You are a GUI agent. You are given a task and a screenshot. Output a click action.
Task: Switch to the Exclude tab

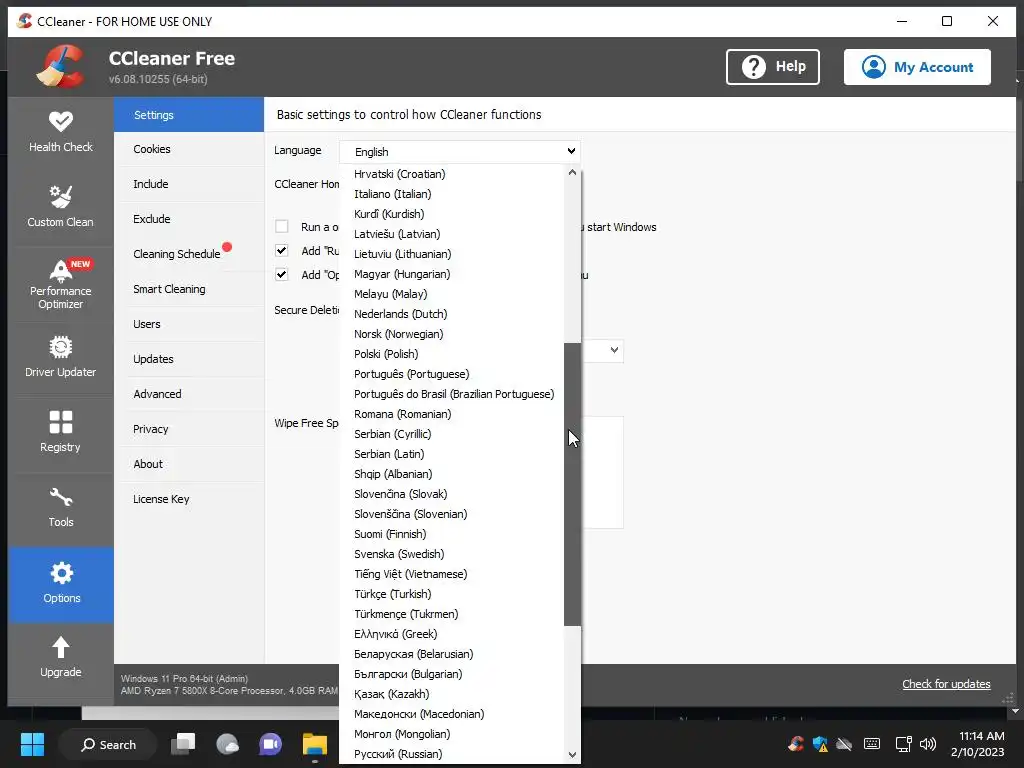189,219
